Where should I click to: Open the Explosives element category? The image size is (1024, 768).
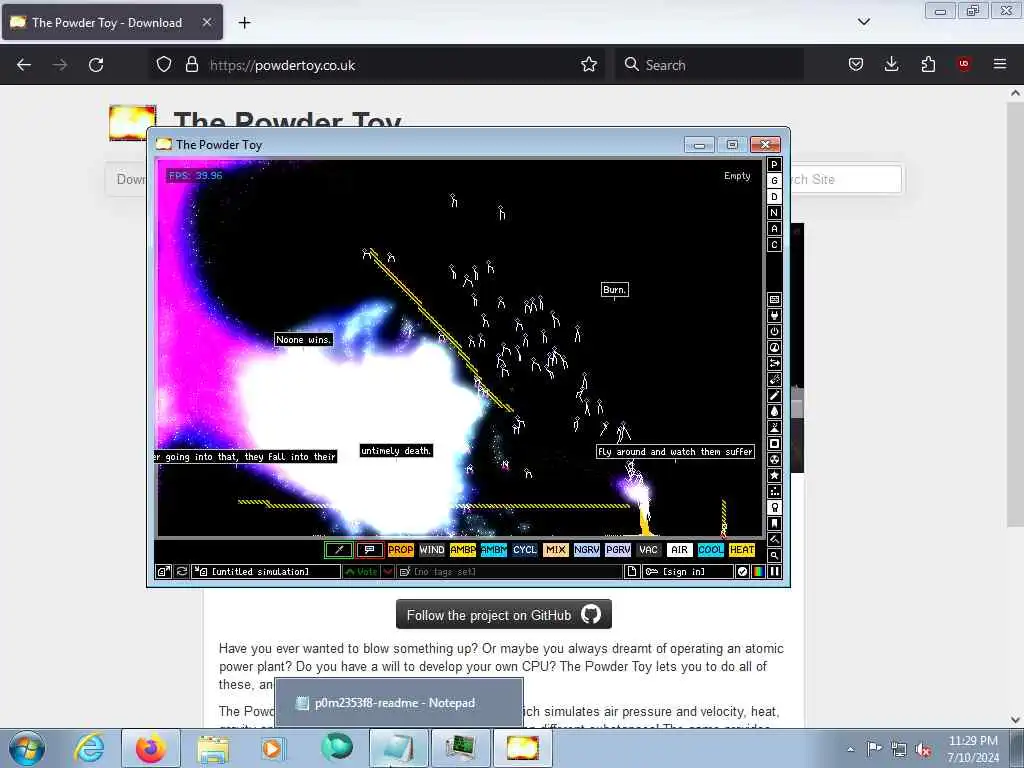774,379
